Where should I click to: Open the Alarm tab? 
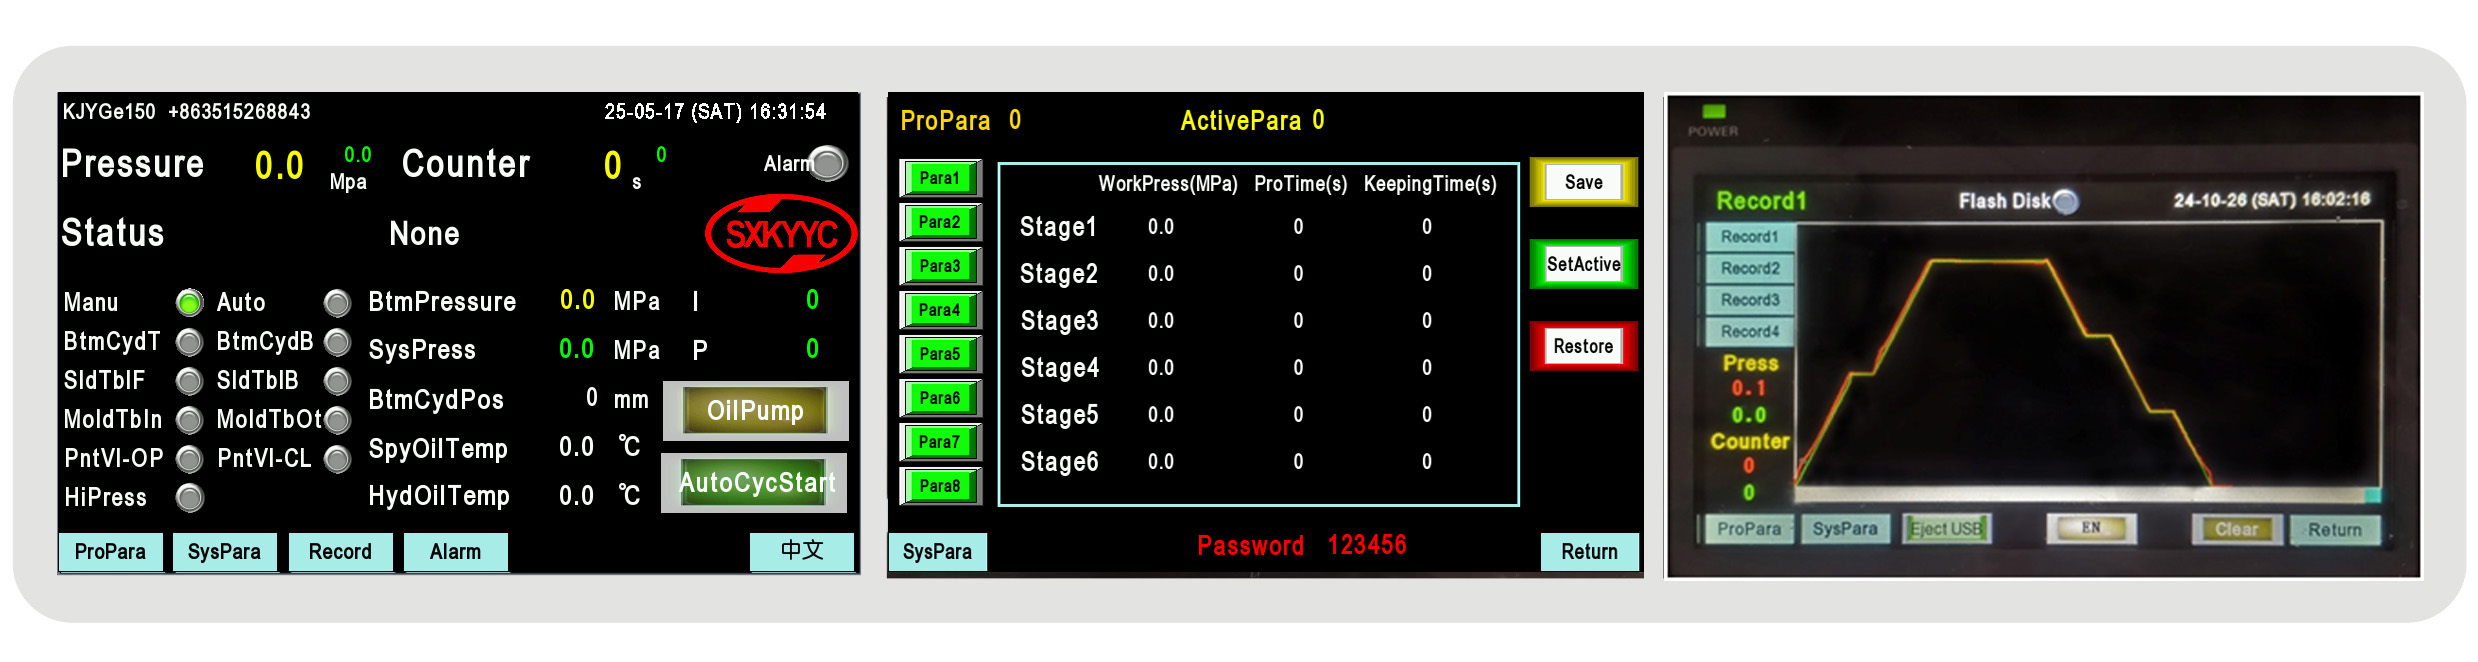455,552
